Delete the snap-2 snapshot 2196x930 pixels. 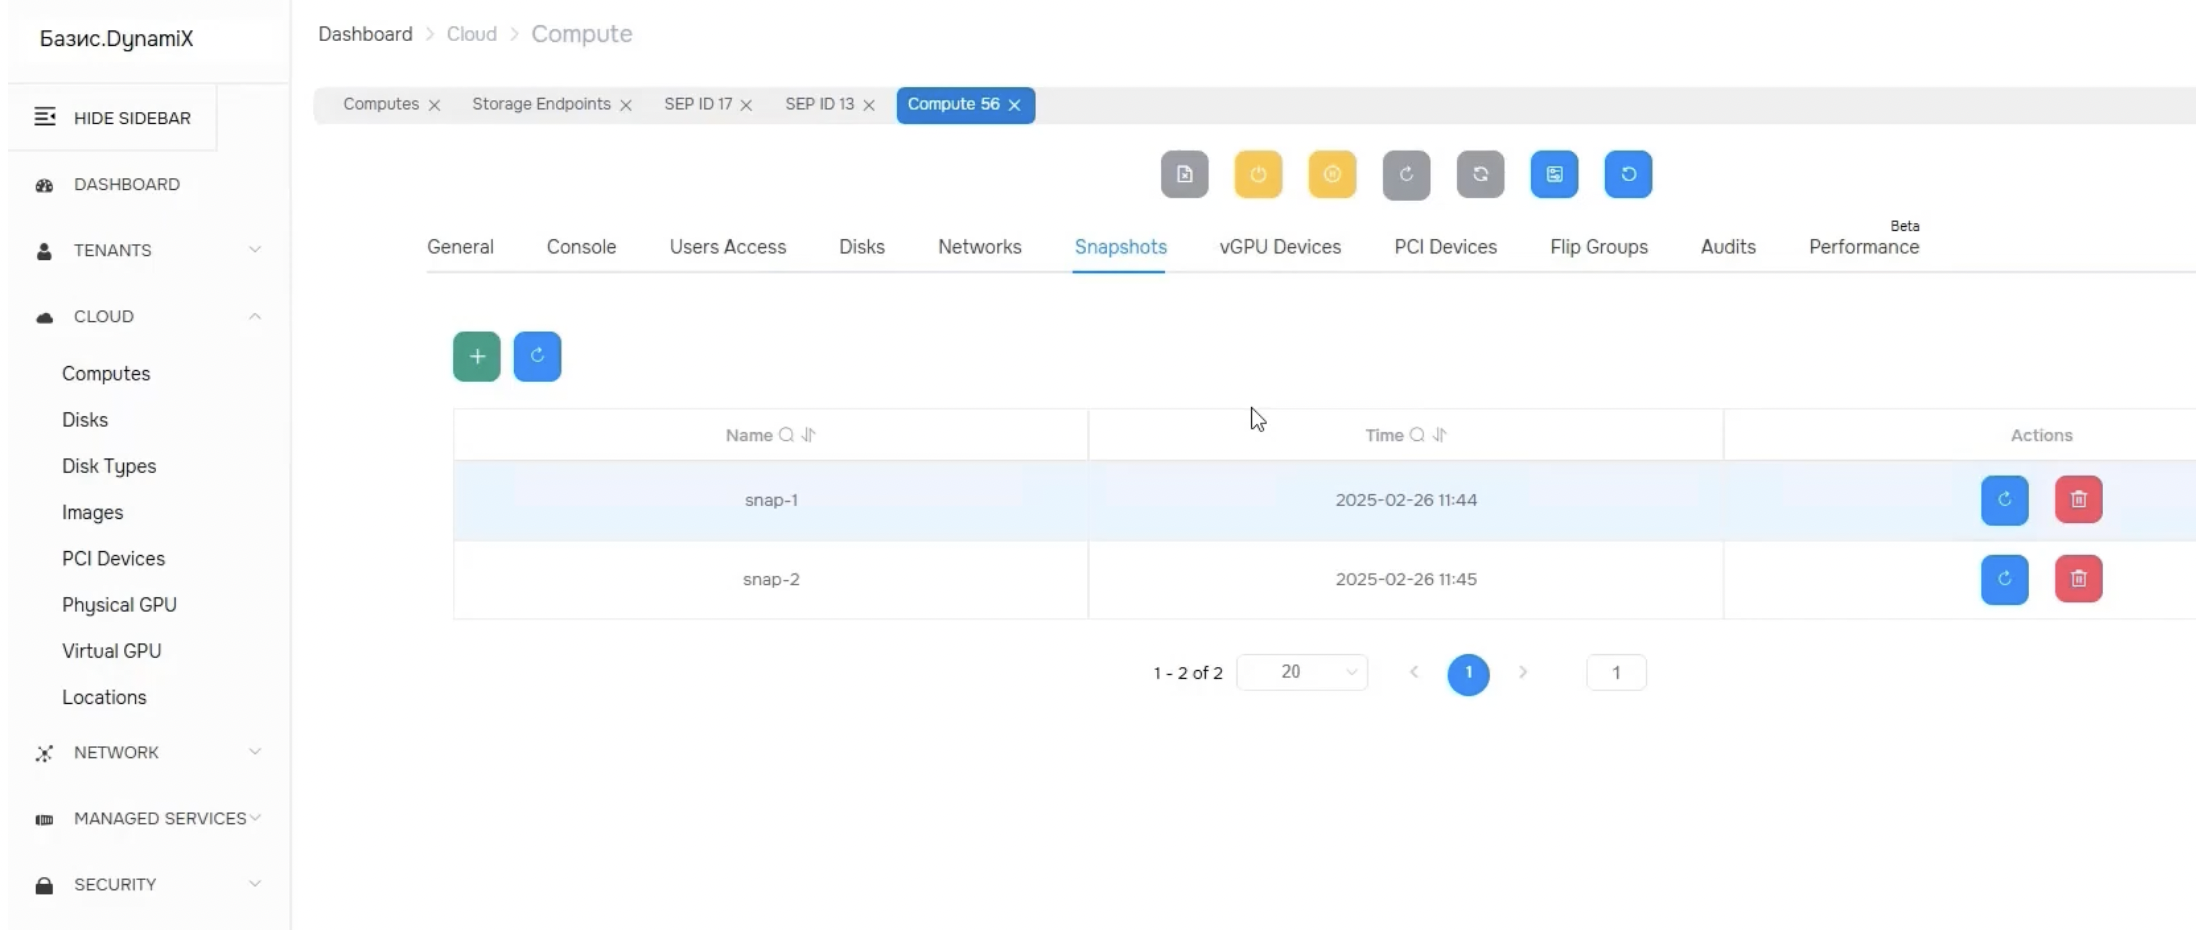(2078, 579)
